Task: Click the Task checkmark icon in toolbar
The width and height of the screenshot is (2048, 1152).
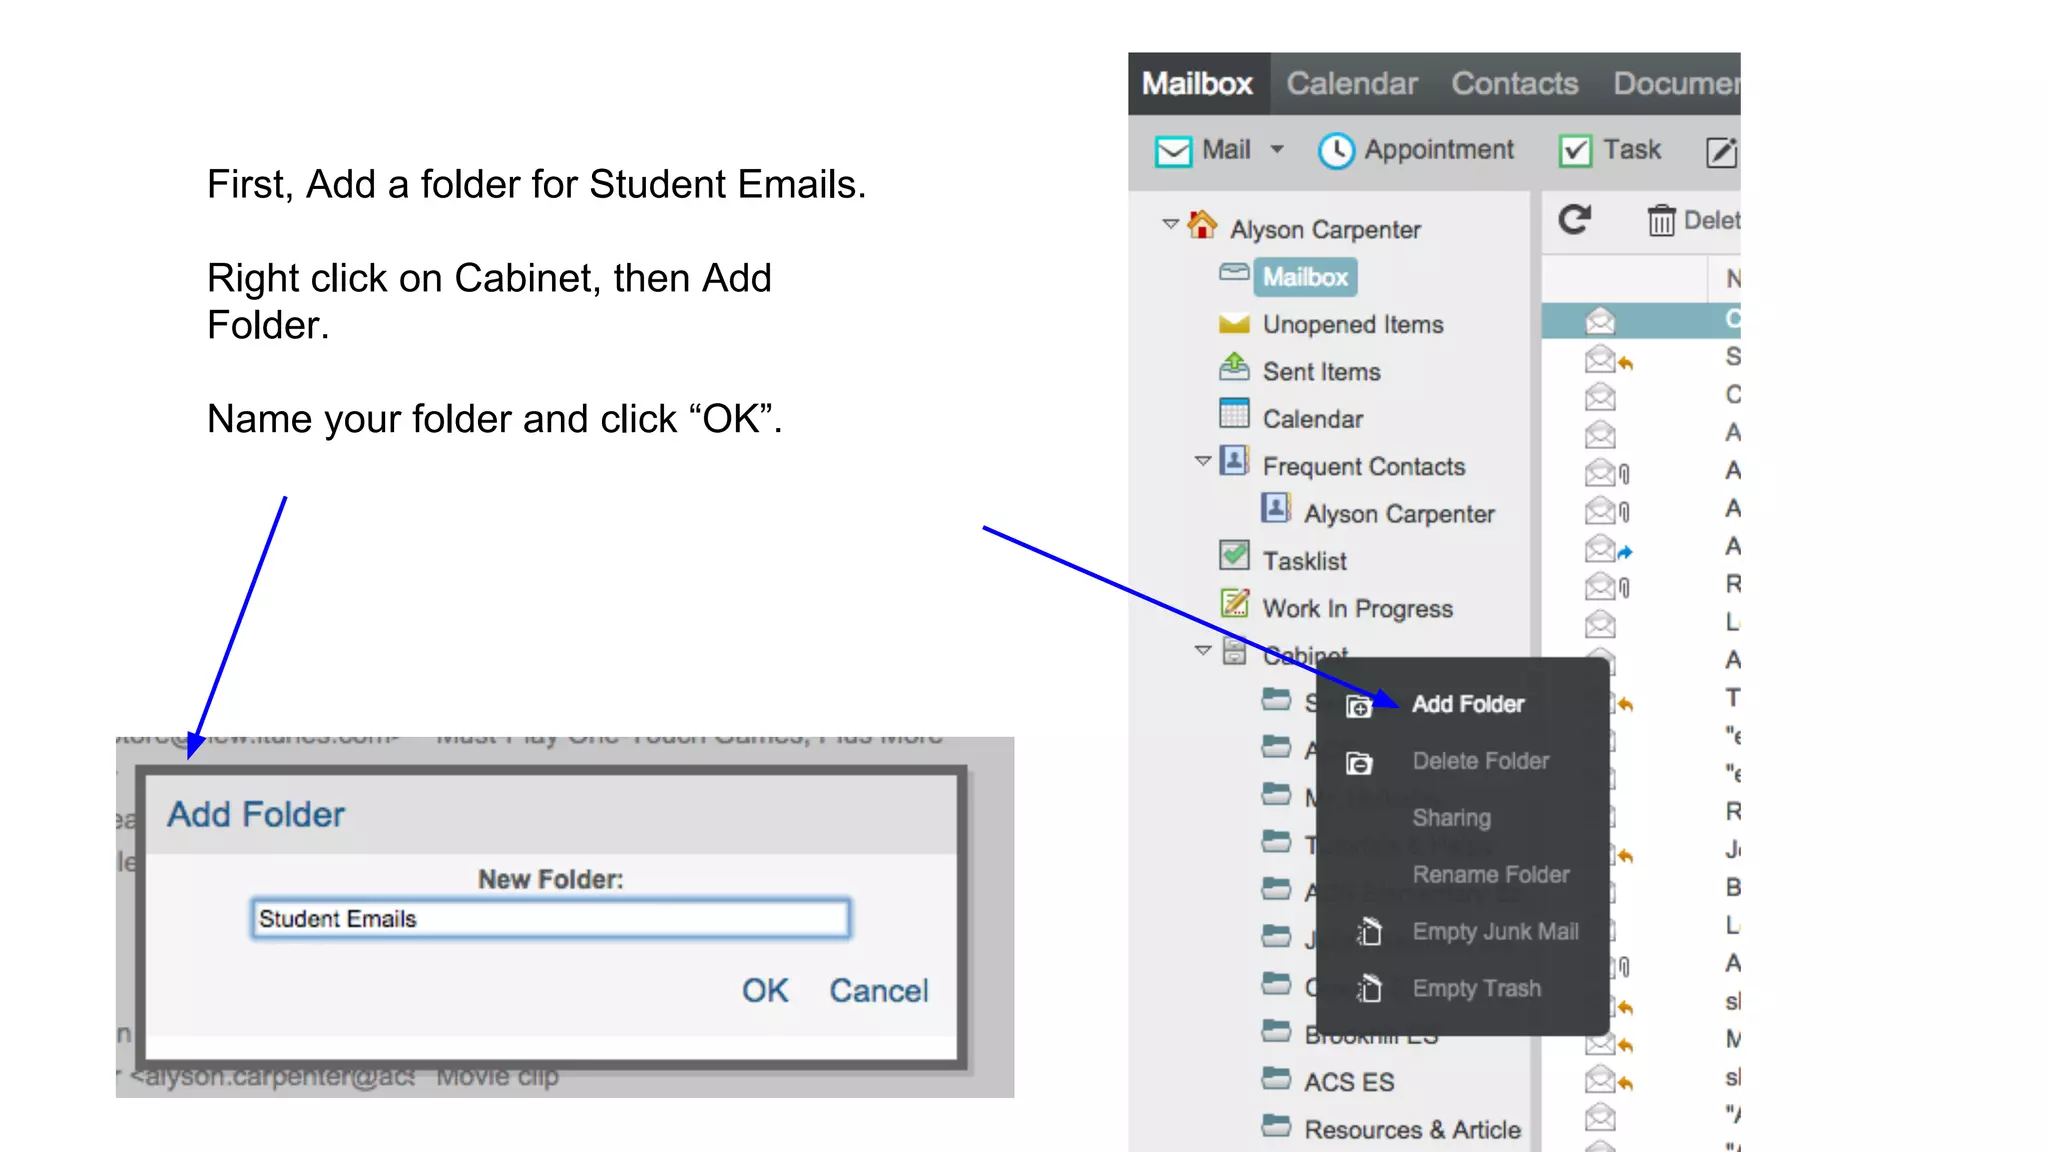Action: [1575, 151]
